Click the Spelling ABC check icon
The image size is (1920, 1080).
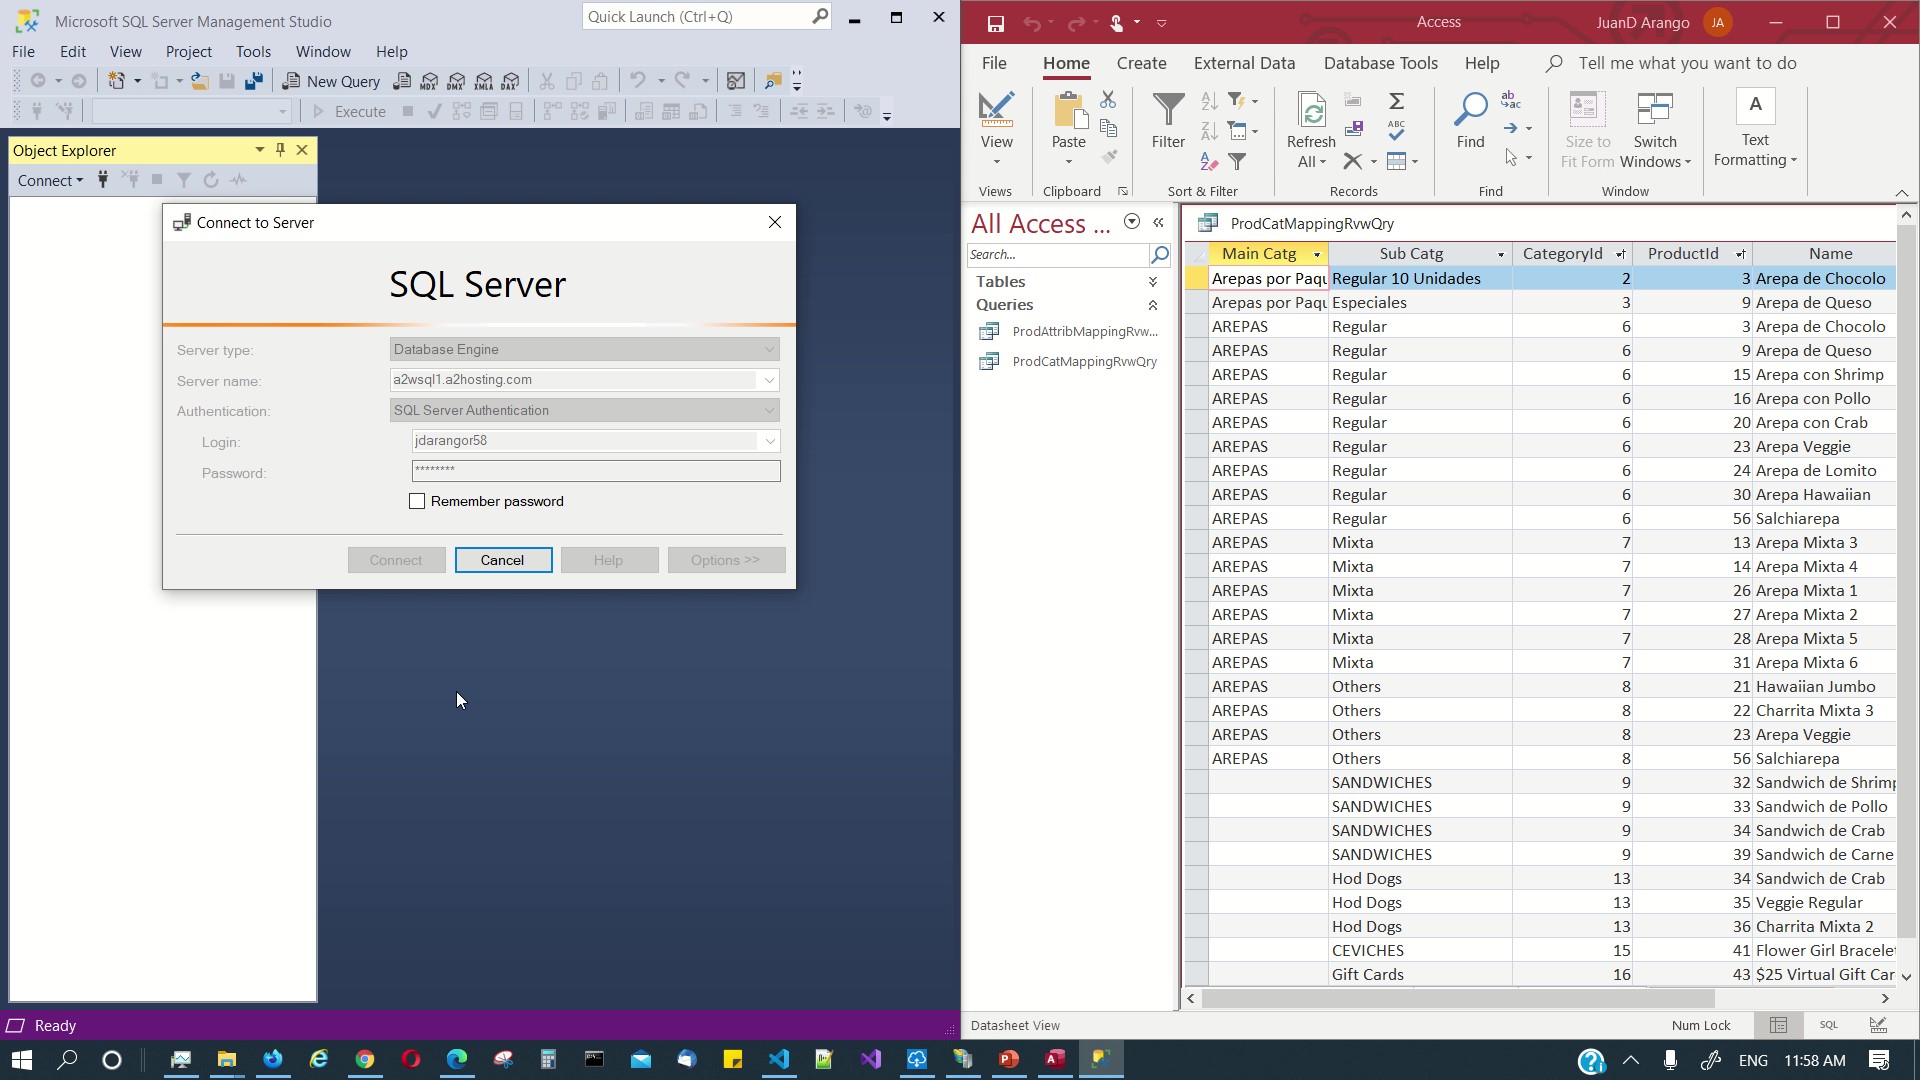coord(1397,130)
